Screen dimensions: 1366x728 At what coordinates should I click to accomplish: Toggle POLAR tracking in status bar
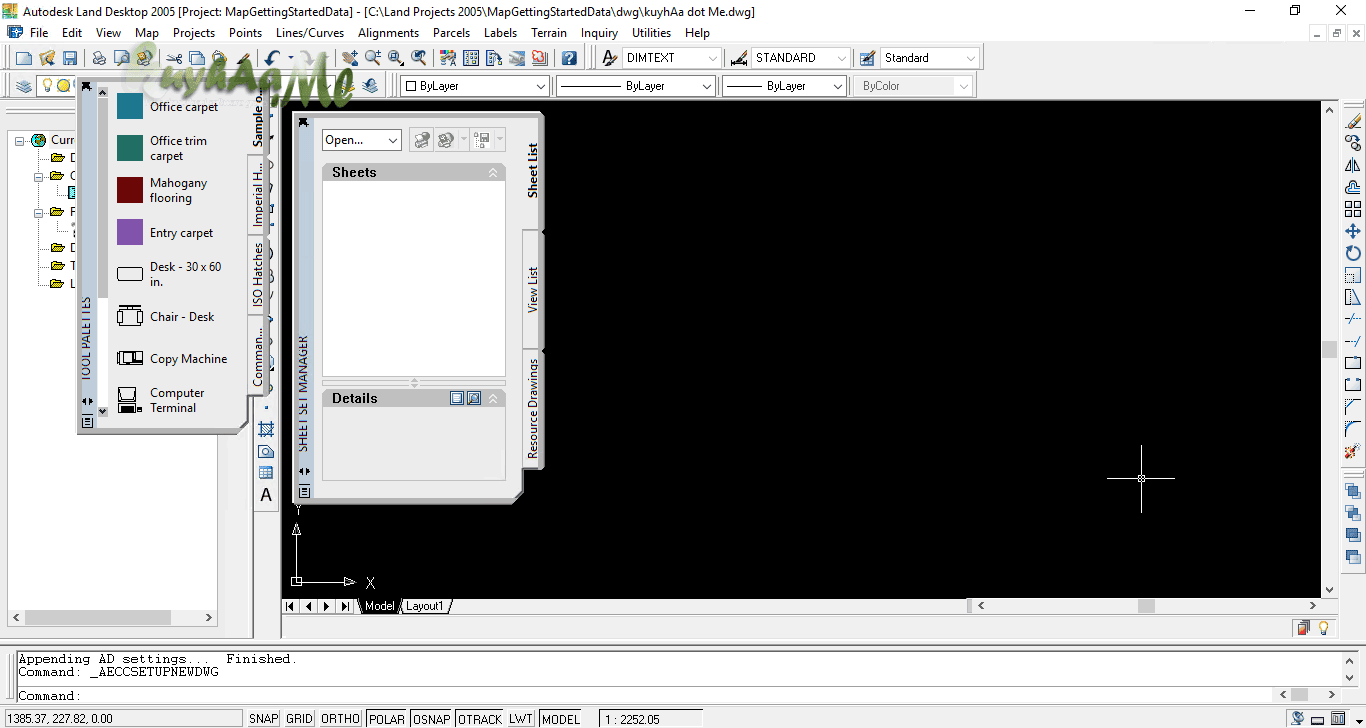387,719
